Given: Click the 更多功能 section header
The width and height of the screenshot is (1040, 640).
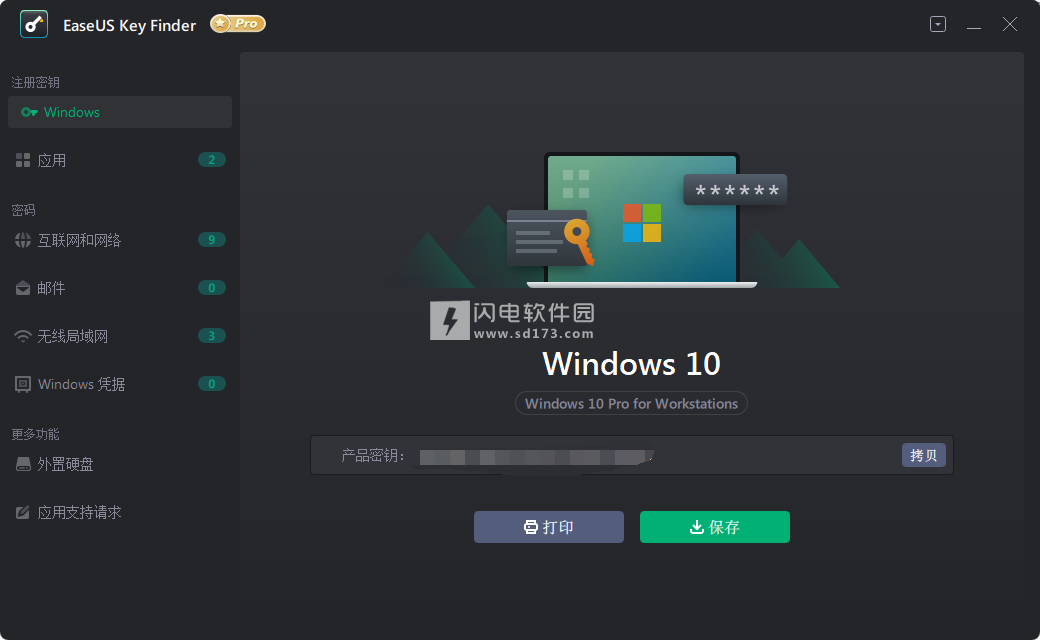Looking at the screenshot, I should click(x=36, y=434).
